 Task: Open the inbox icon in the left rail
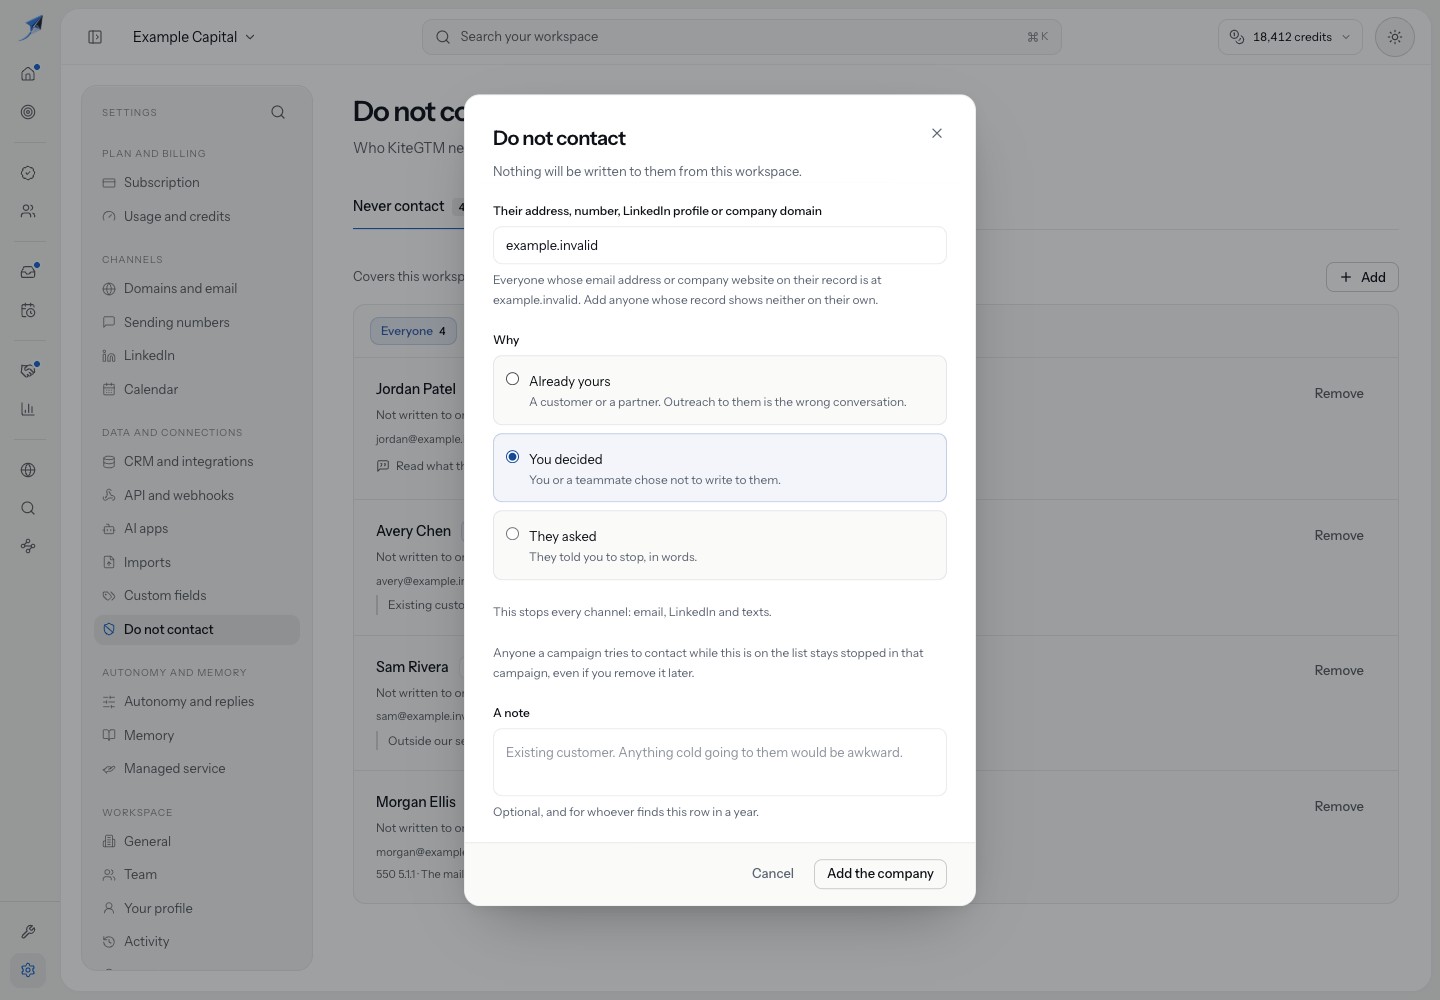pyautogui.click(x=28, y=271)
